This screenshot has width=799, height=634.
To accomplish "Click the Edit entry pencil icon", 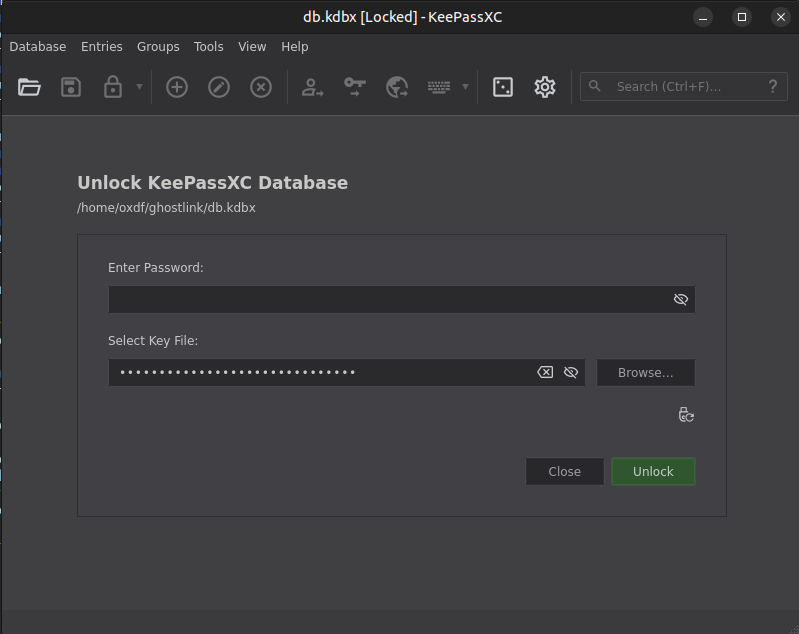I will [219, 87].
